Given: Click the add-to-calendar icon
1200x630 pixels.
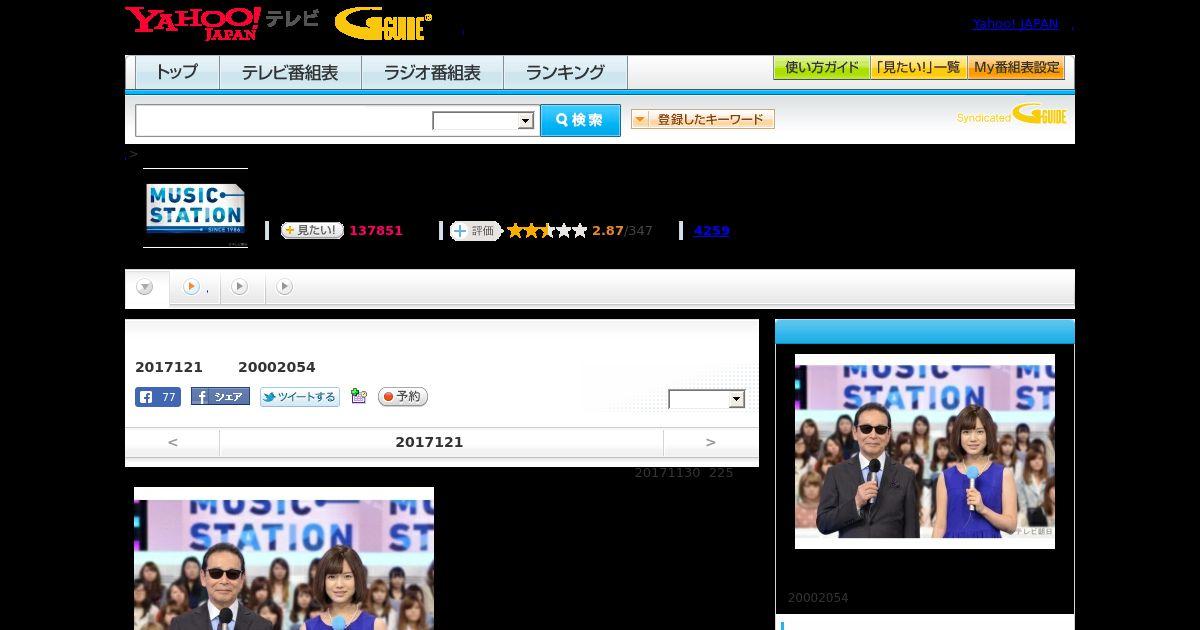Looking at the screenshot, I should (x=359, y=397).
